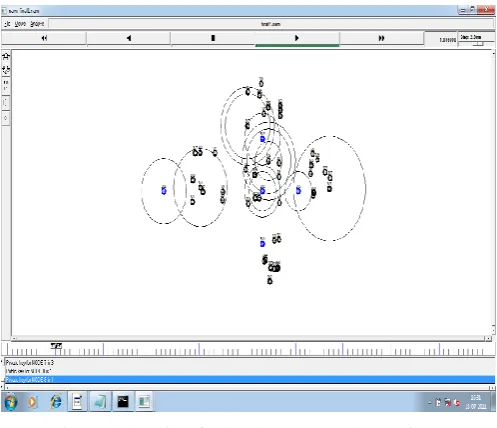The width and height of the screenshot is (497, 428).
Task: Click the current time value display
Action: point(447,40)
